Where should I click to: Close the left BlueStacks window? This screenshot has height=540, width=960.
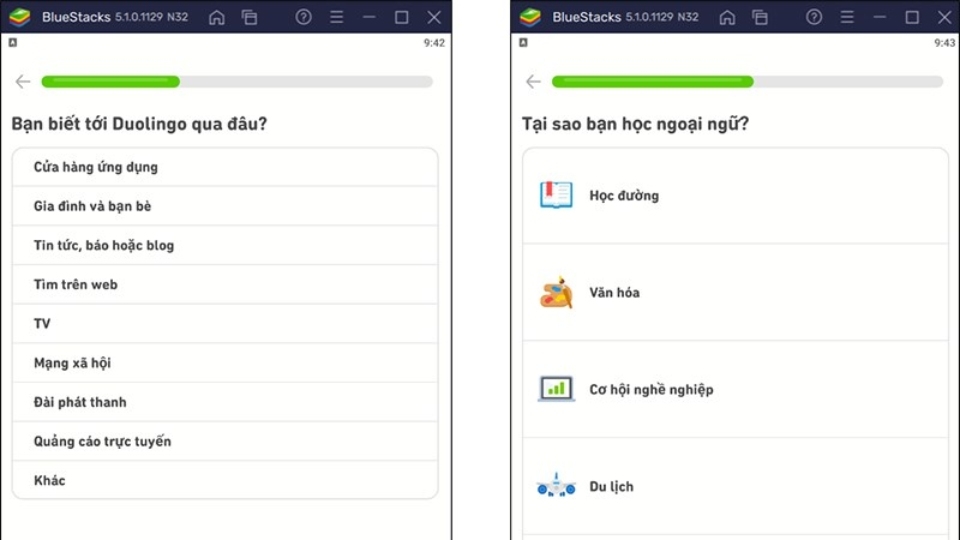coord(434,17)
